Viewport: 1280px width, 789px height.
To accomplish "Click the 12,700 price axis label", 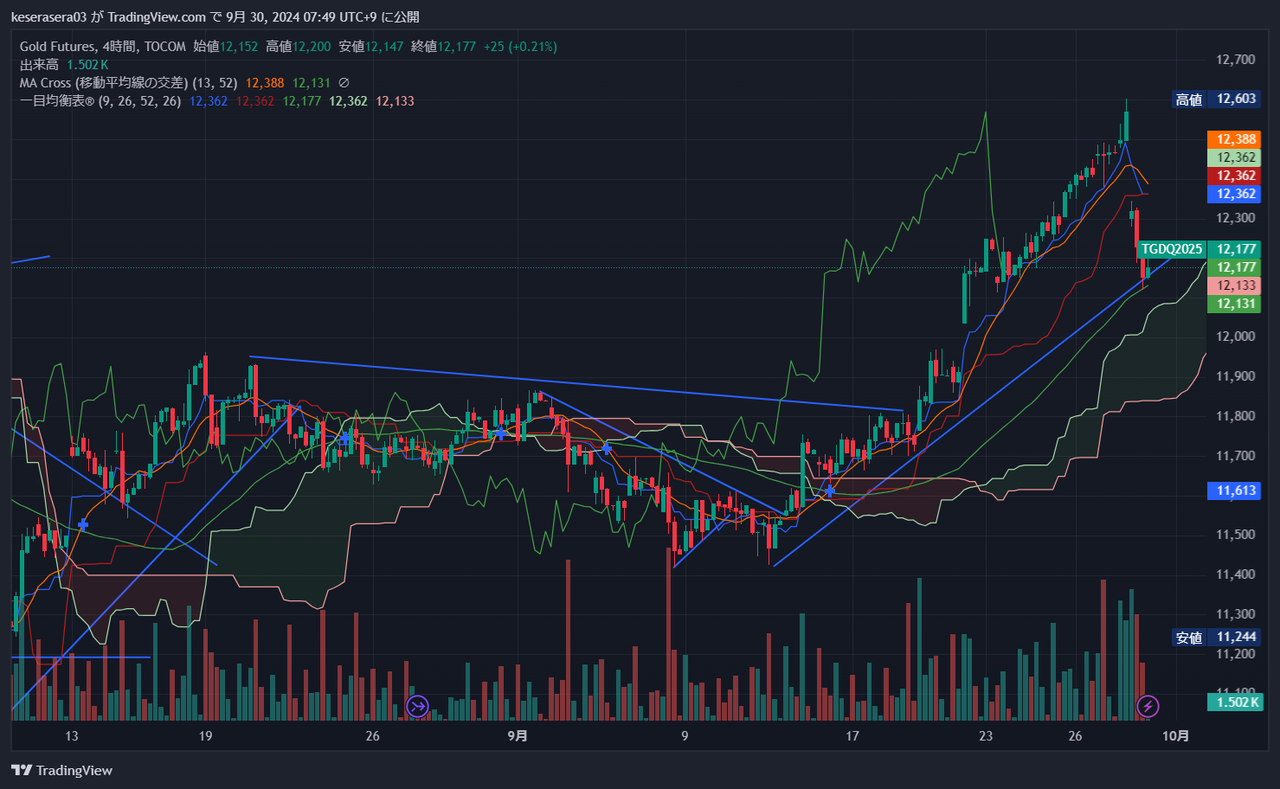I will (1236, 59).
